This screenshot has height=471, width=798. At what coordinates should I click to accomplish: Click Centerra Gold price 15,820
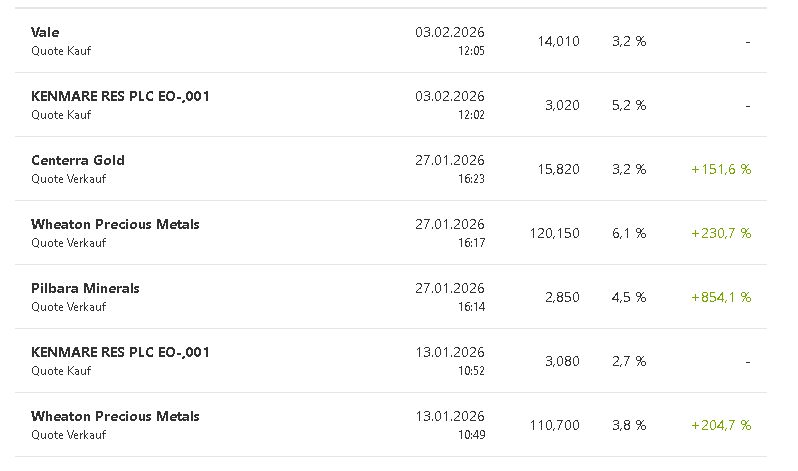[x=558, y=170]
